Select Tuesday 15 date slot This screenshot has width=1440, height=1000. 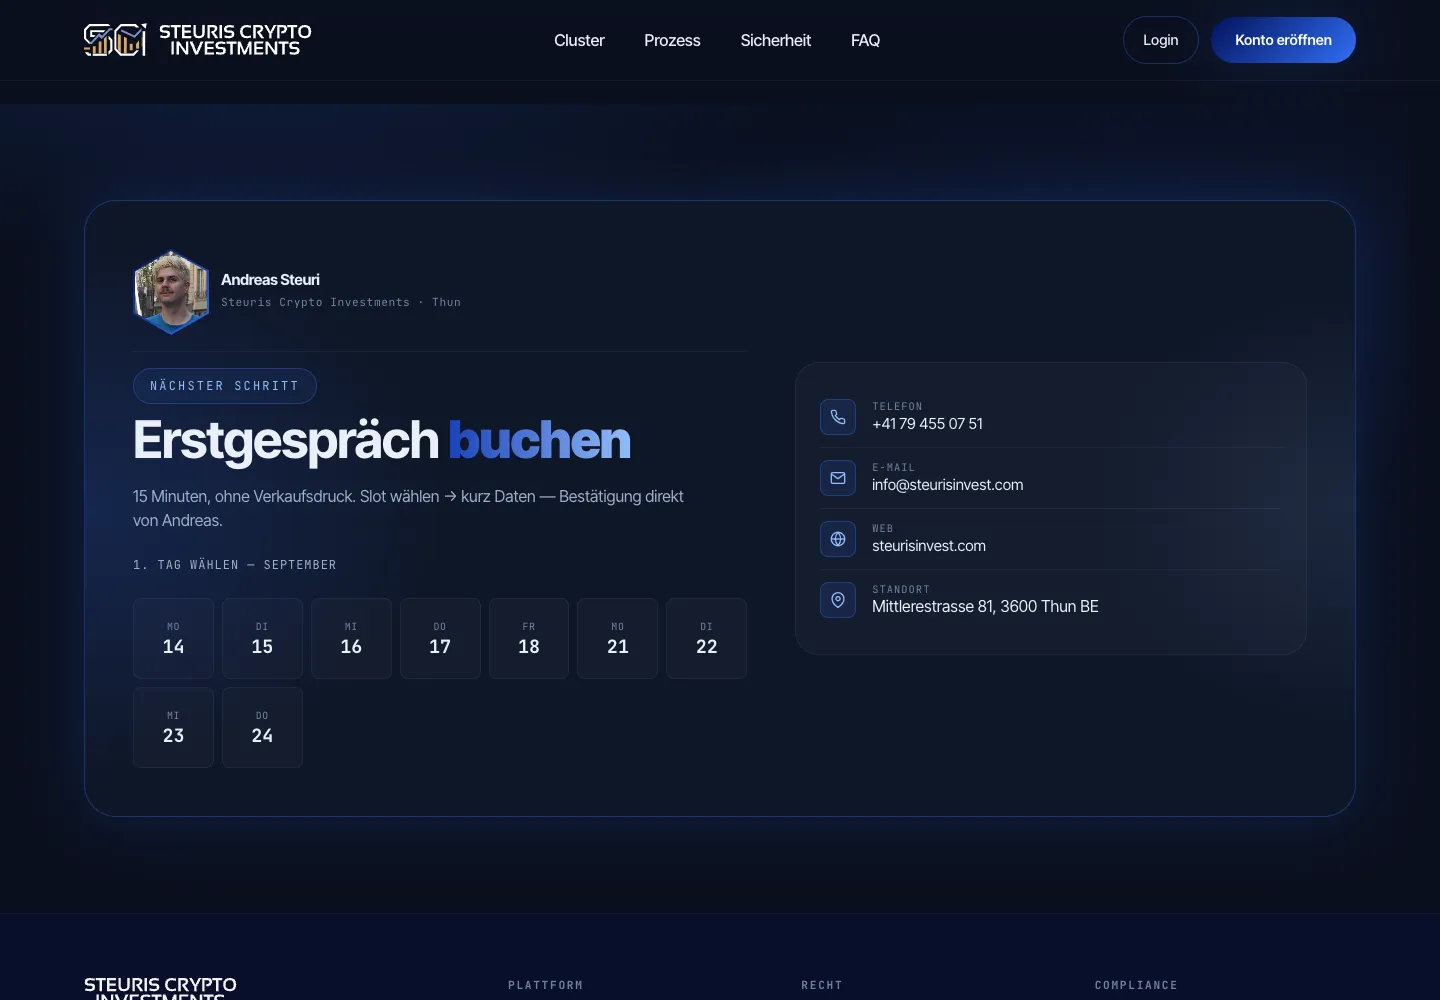pyautogui.click(x=262, y=638)
